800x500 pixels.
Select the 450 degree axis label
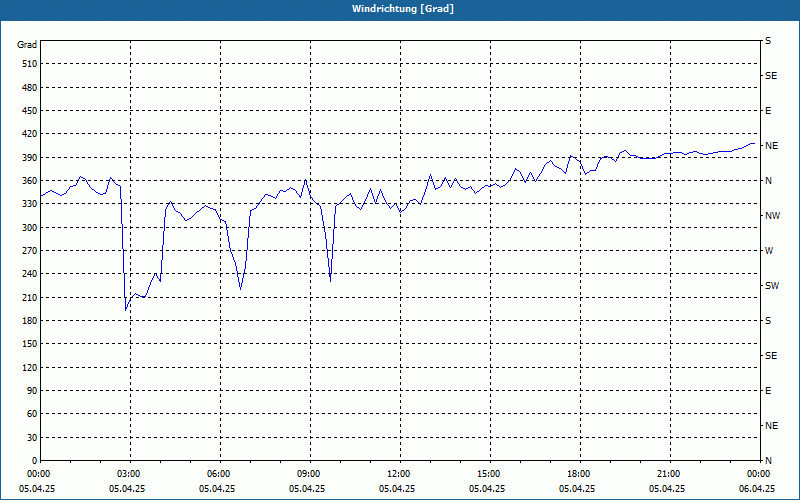tap(30, 111)
